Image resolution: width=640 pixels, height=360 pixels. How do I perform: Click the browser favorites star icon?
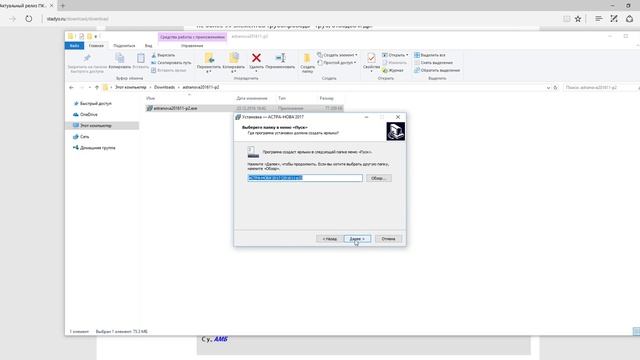point(578,19)
